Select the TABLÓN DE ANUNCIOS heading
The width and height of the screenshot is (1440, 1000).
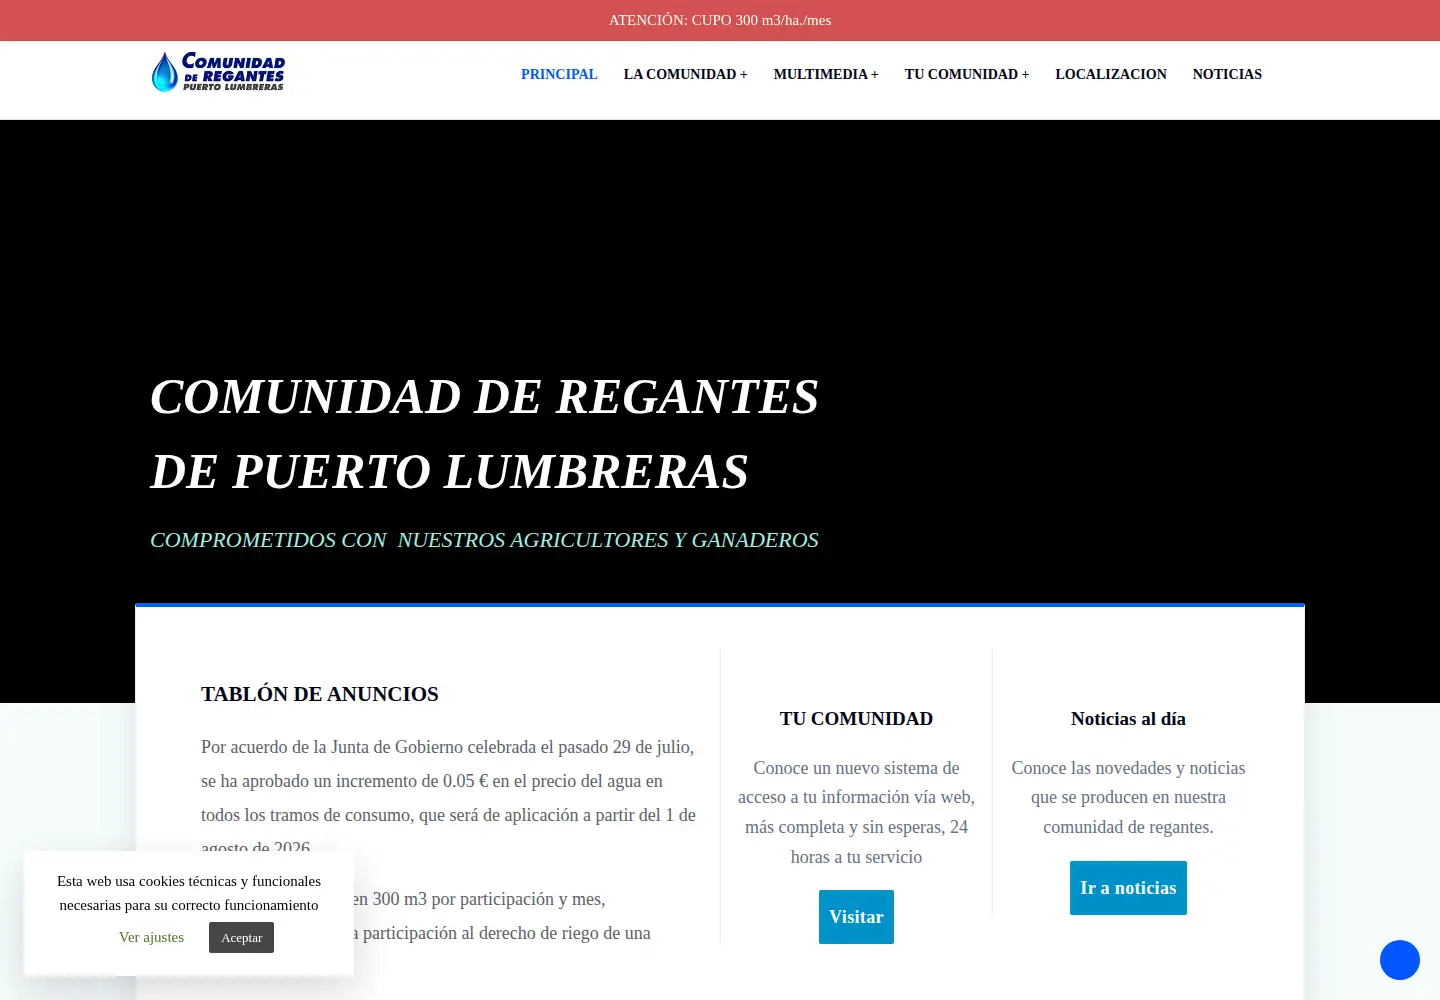point(320,694)
